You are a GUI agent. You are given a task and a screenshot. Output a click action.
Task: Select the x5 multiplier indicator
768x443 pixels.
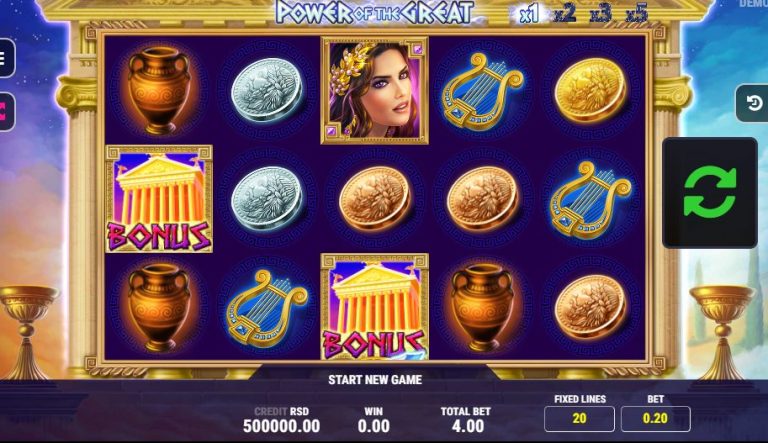(x=637, y=14)
